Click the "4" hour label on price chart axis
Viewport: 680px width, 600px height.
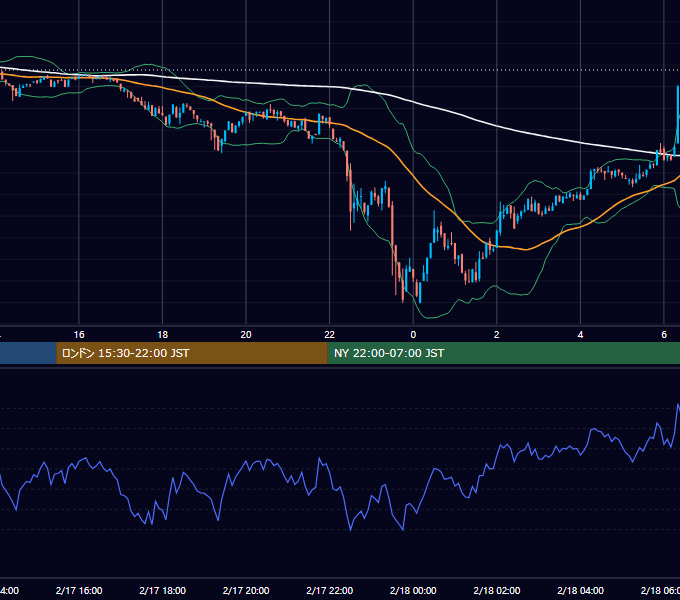point(580,335)
